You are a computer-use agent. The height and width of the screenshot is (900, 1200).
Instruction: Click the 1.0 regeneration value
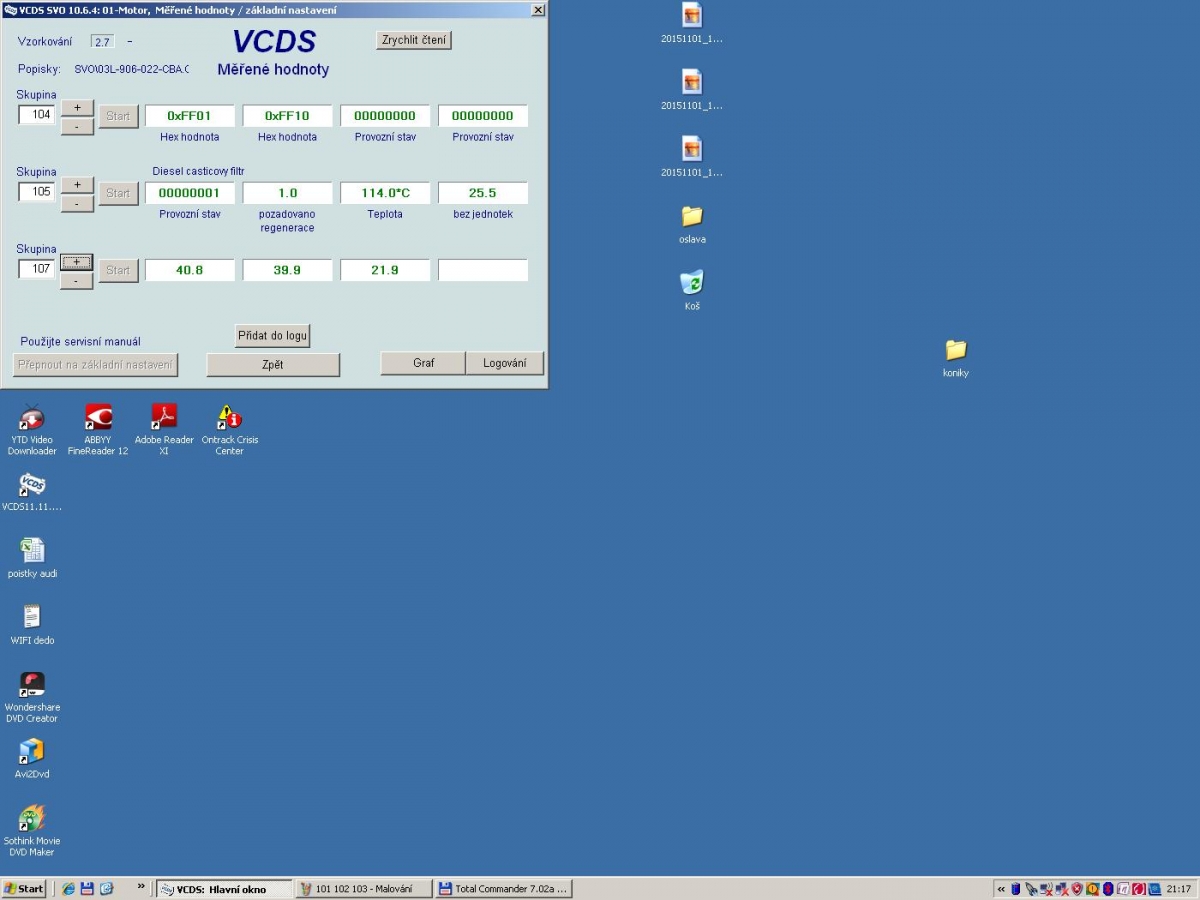coord(288,193)
